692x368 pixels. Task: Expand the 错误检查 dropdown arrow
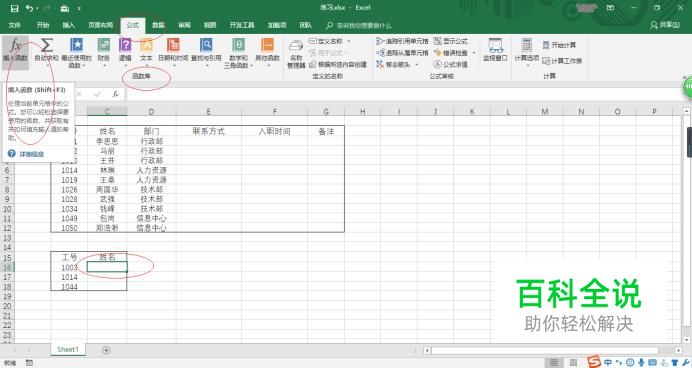(x=474, y=53)
